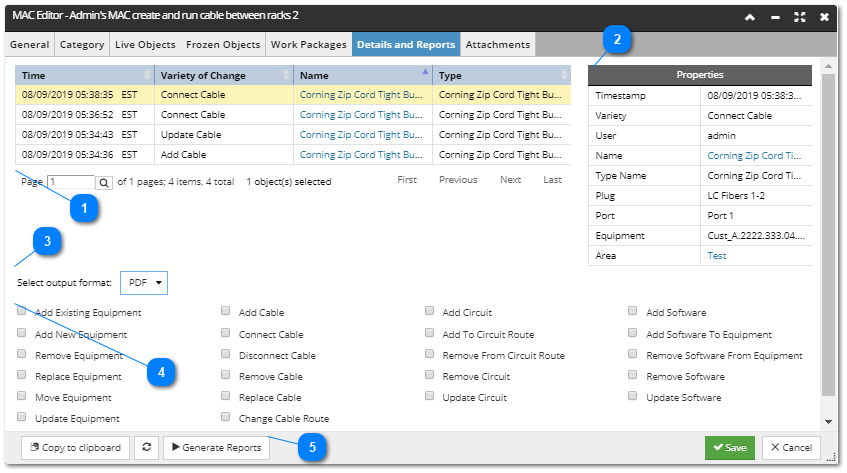Tick the Update Software checkbox

[x=633, y=396]
